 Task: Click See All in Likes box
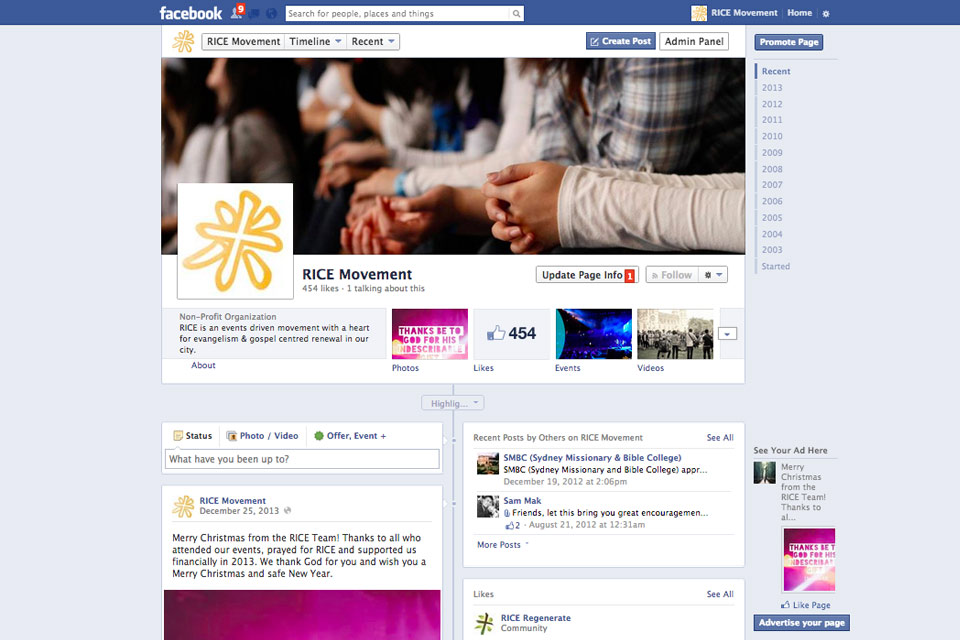[x=720, y=594]
